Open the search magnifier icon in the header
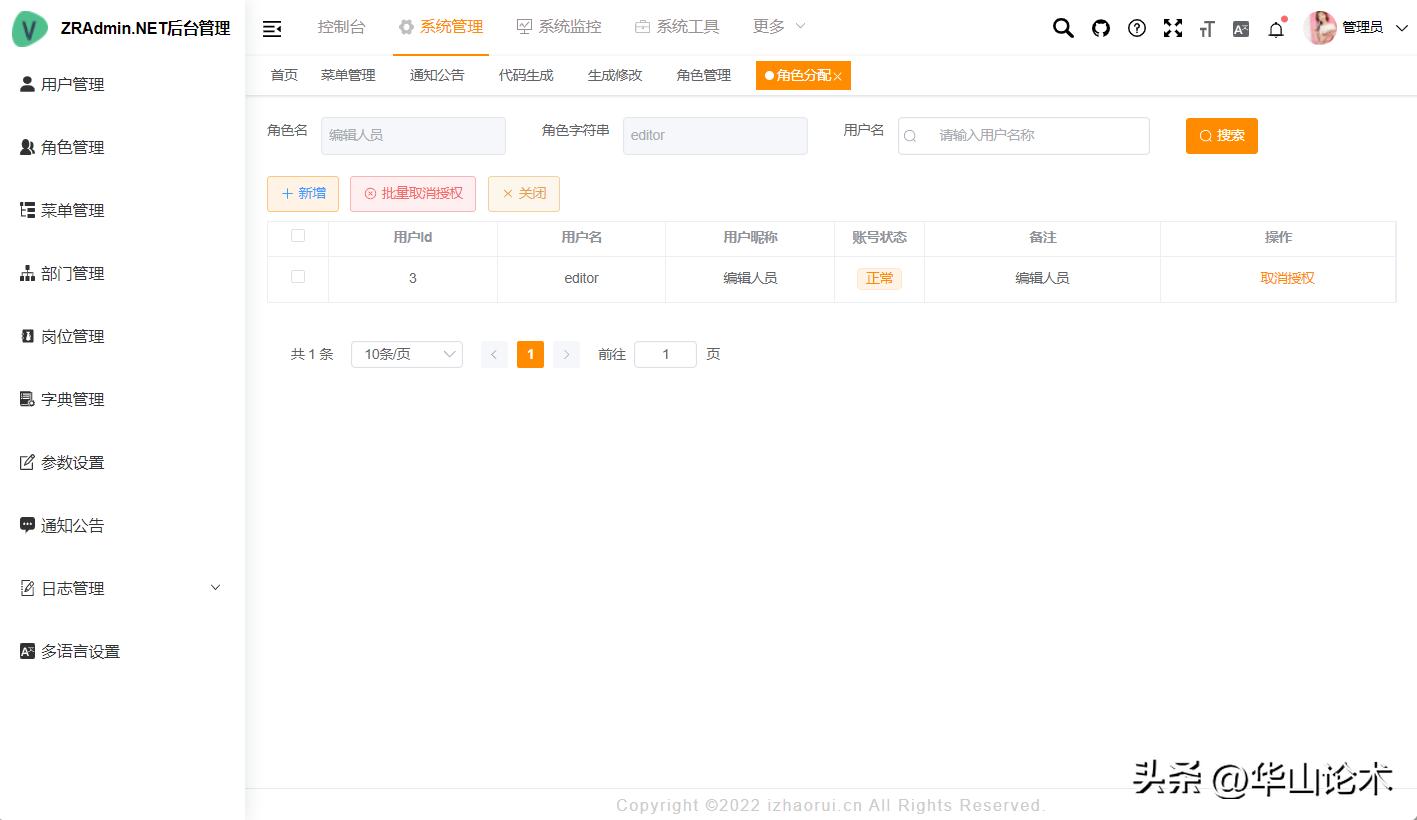This screenshot has height=820, width=1417. (x=1062, y=29)
